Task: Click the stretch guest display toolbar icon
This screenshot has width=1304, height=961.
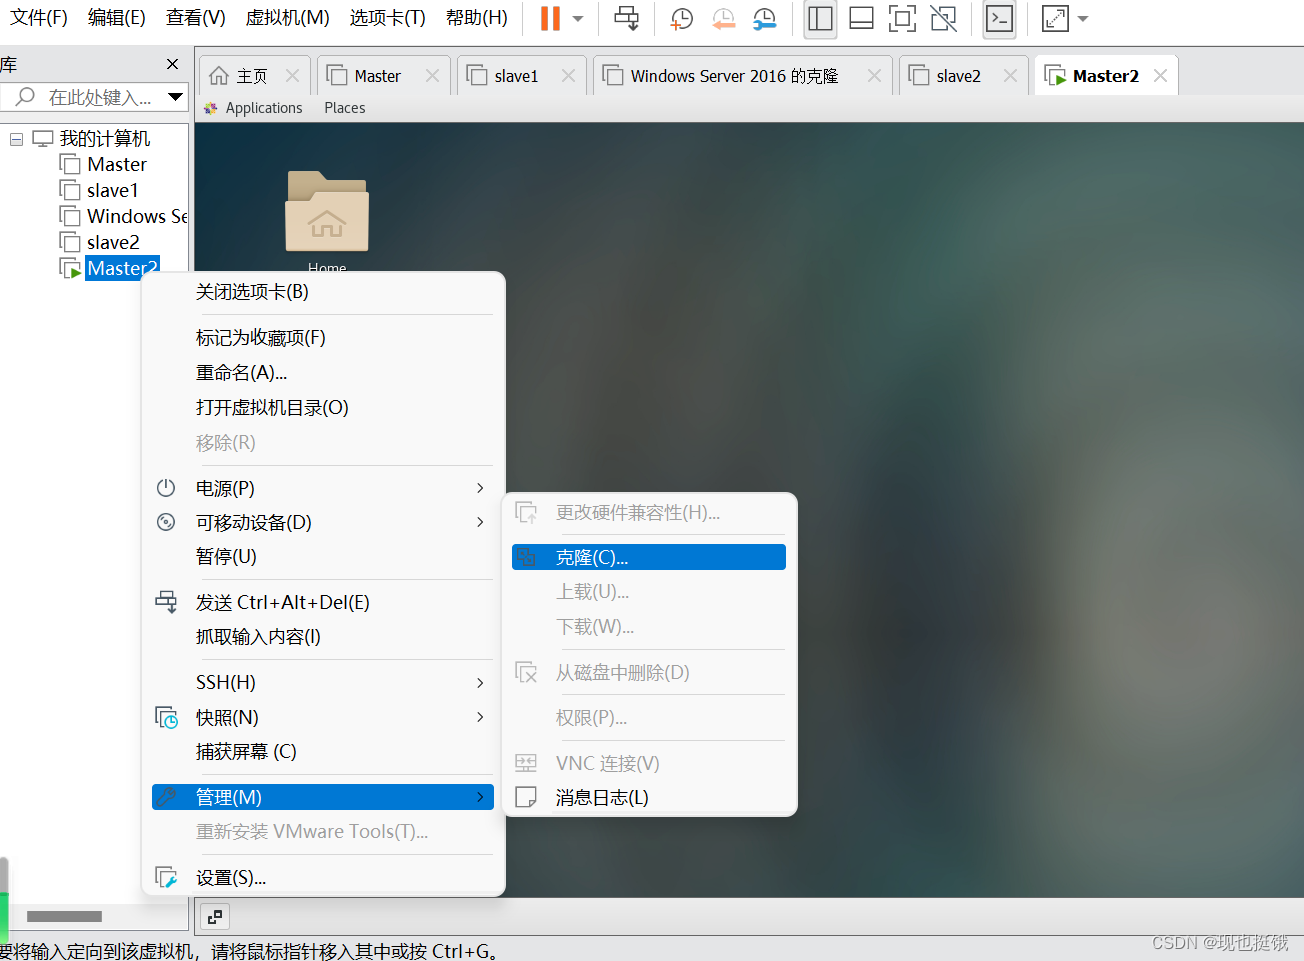Action: tap(1055, 18)
